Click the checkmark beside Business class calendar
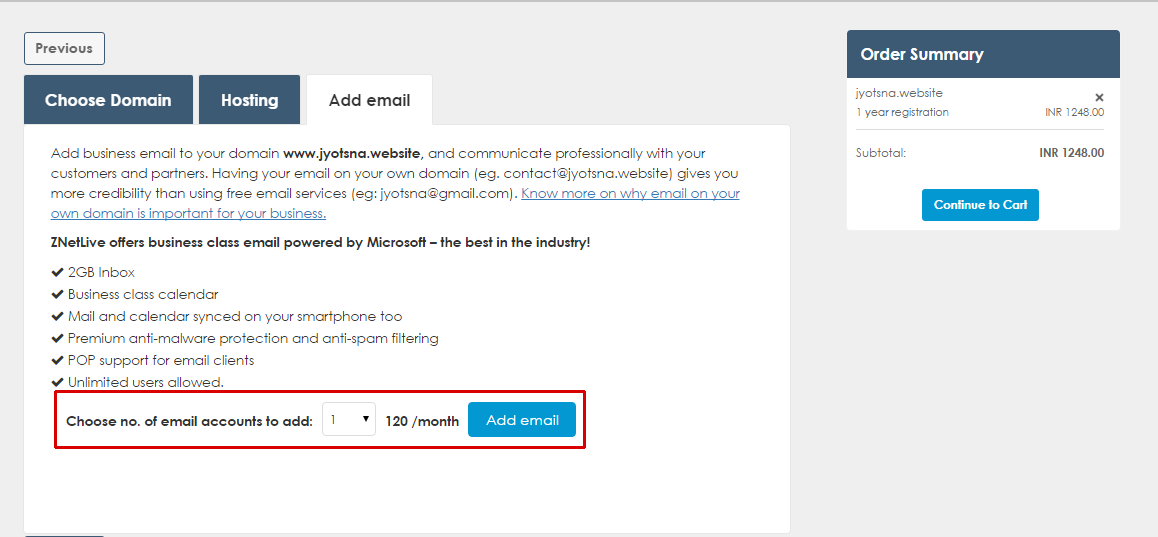This screenshot has width=1158, height=537. (57, 294)
